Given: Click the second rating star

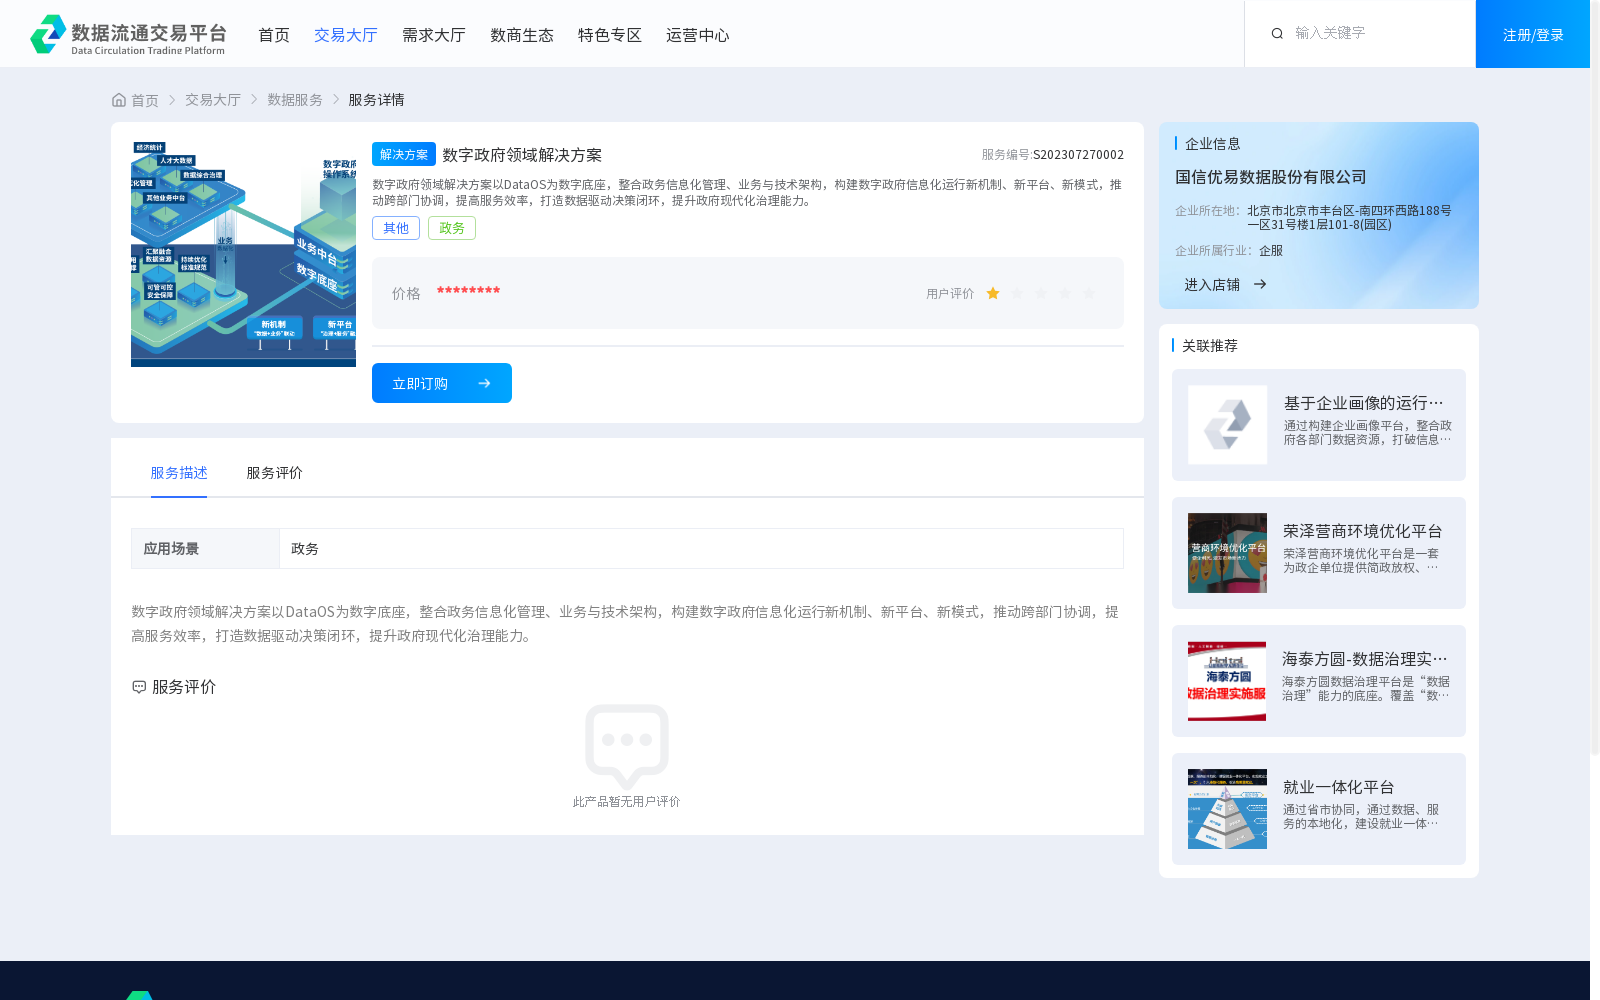Looking at the screenshot, I should click(1017, 293).
